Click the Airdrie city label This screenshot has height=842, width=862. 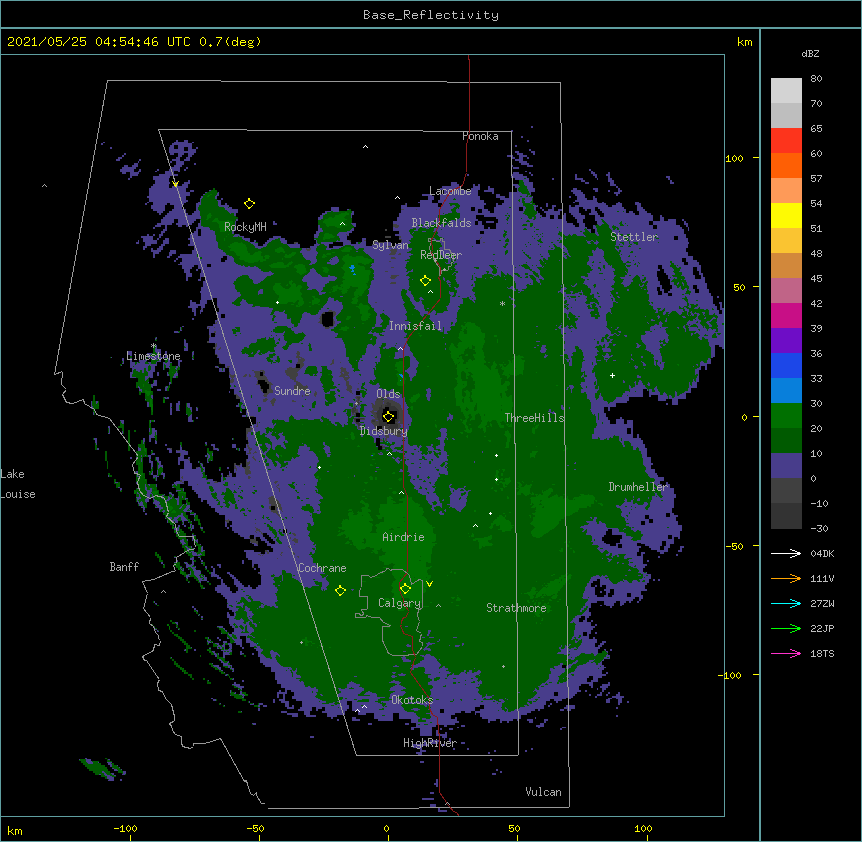click(x=403, y=537)
